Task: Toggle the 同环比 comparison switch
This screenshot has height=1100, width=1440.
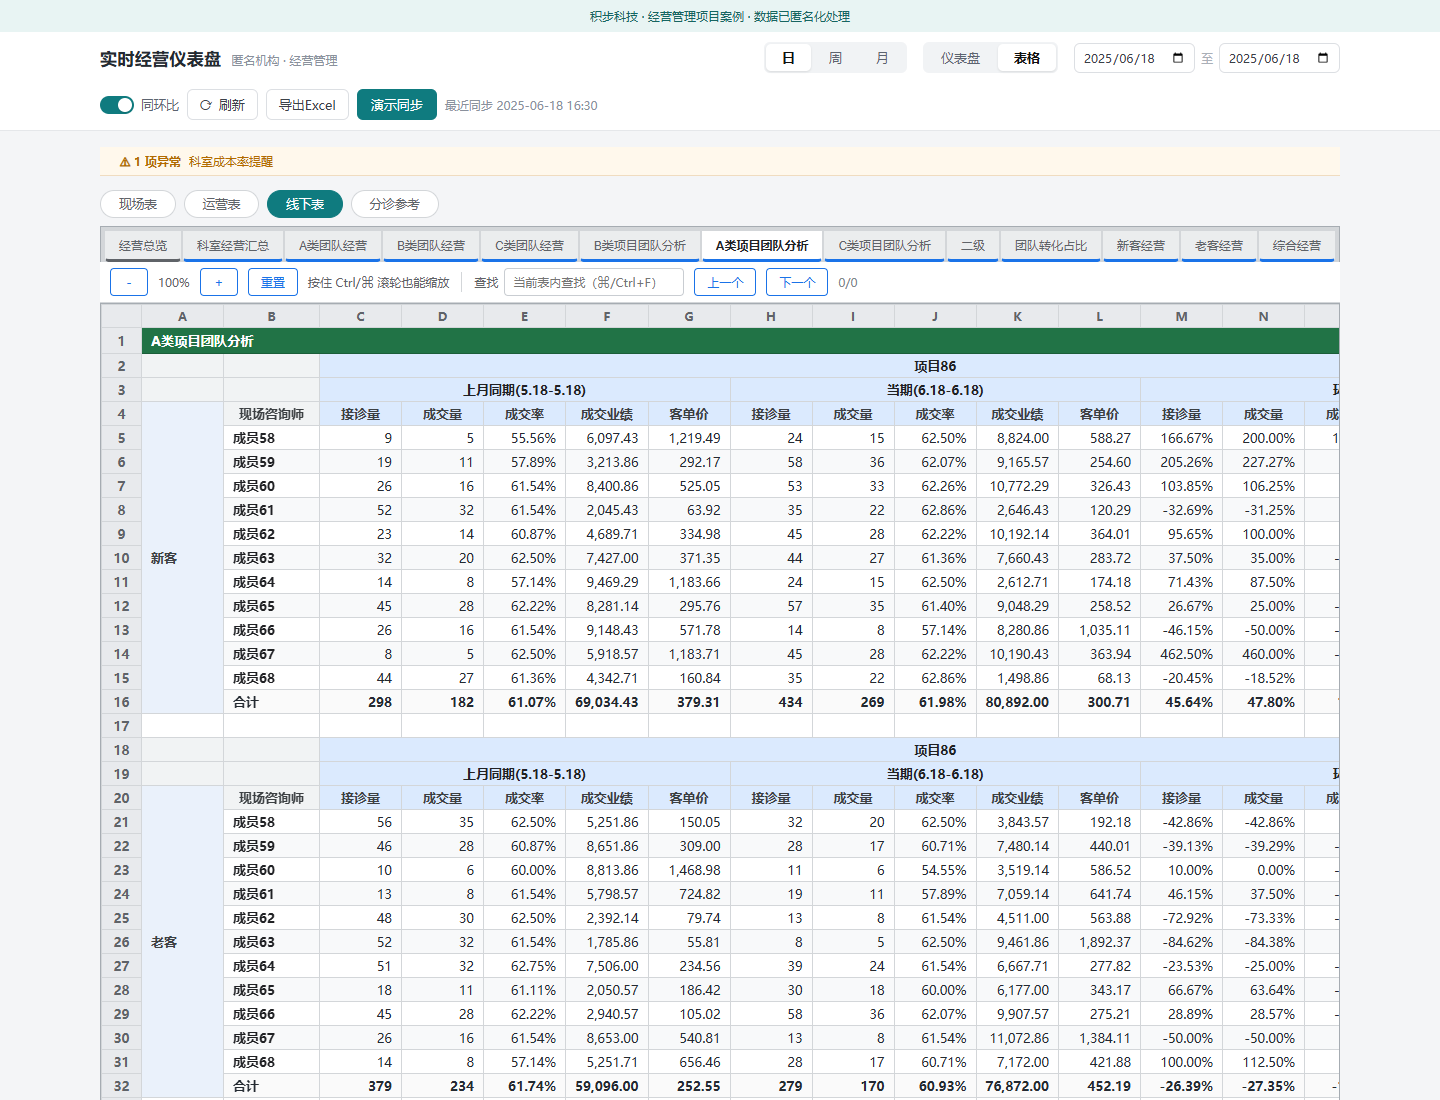Action: click(117, 105)
